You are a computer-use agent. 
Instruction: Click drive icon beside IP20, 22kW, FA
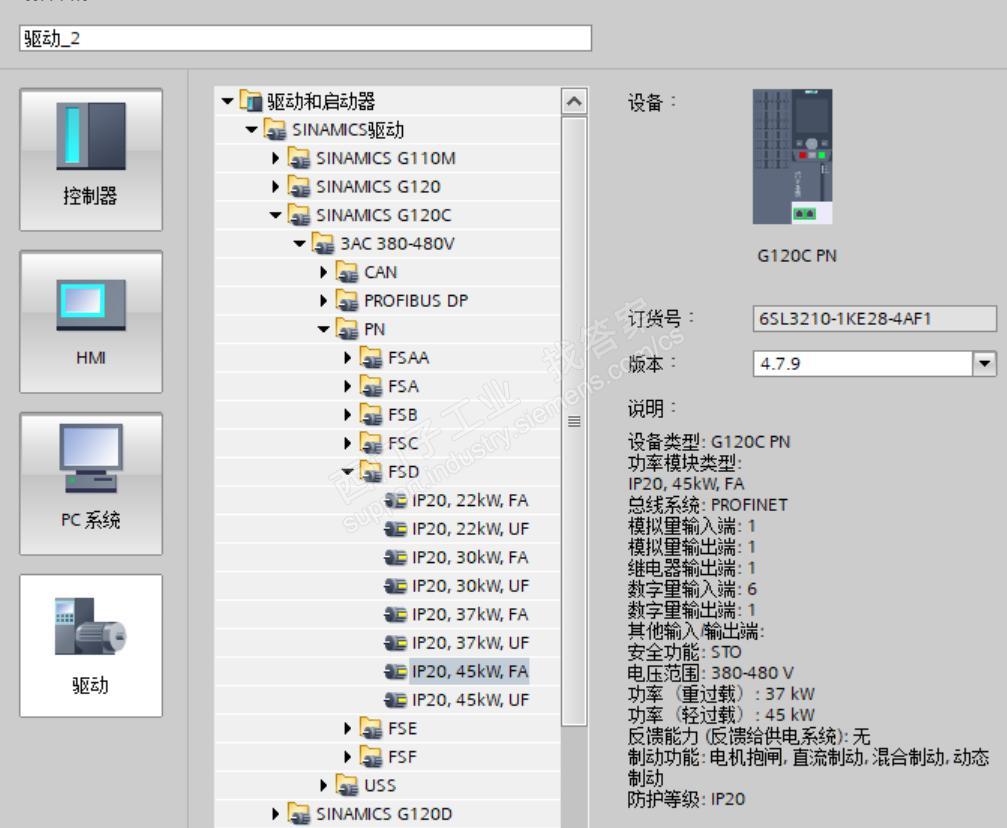click(396, 500)
